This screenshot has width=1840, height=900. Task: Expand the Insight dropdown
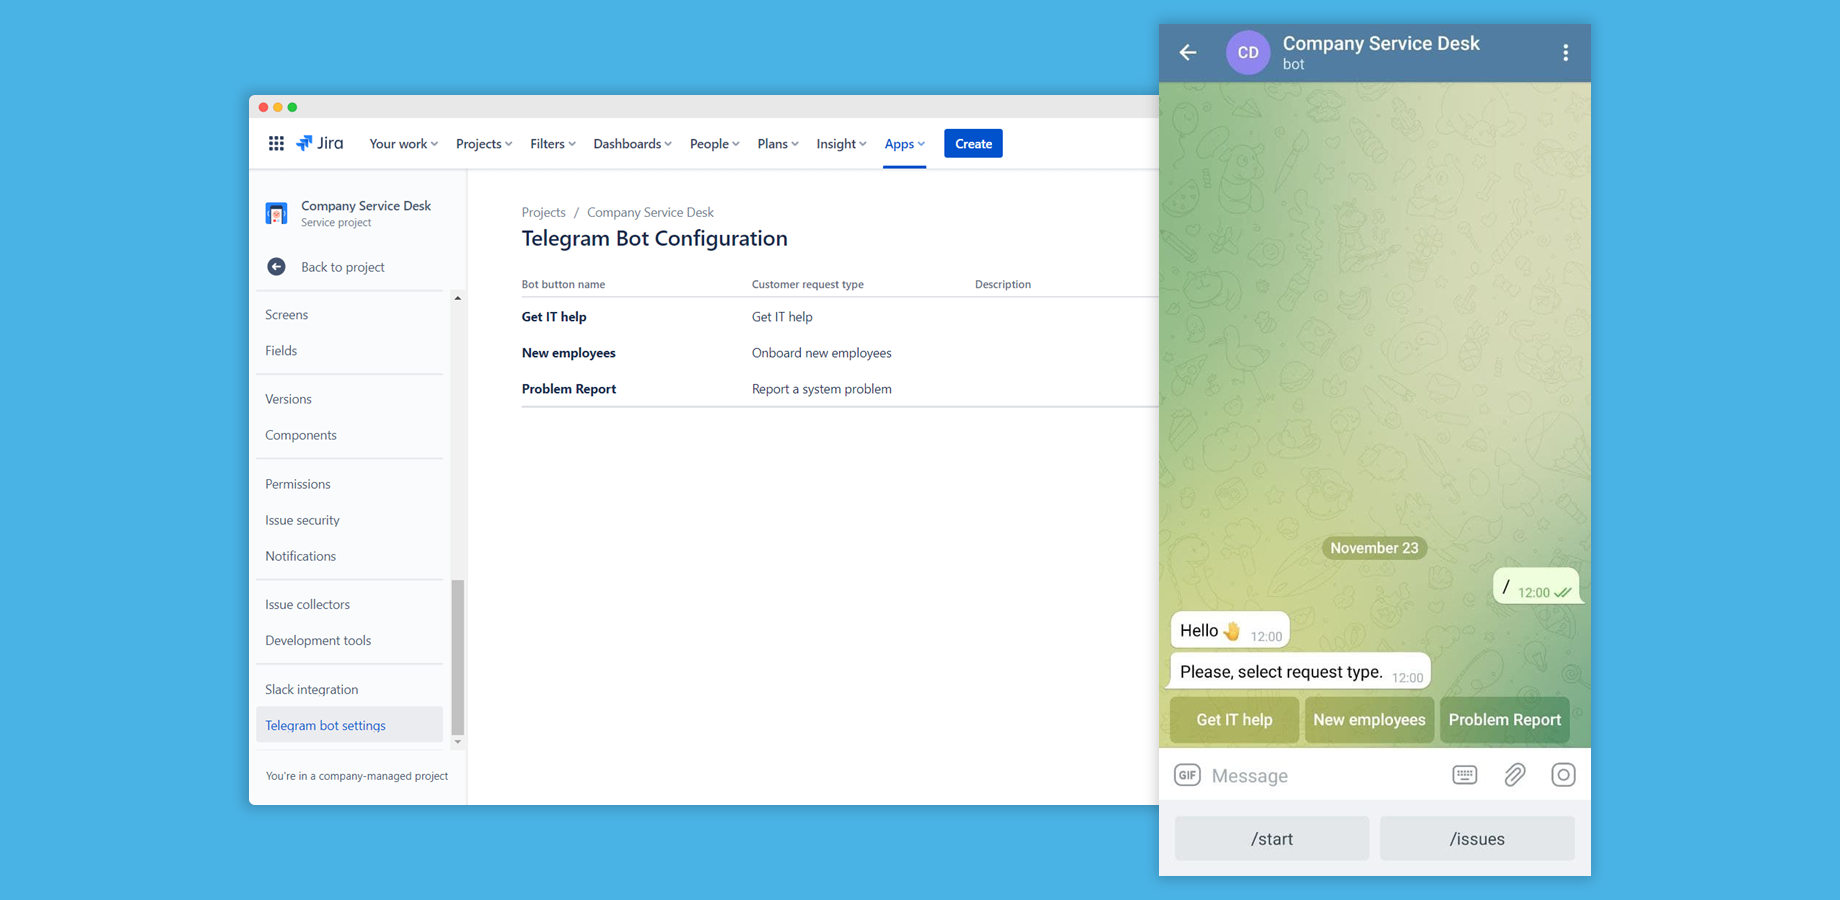[841, 144]
